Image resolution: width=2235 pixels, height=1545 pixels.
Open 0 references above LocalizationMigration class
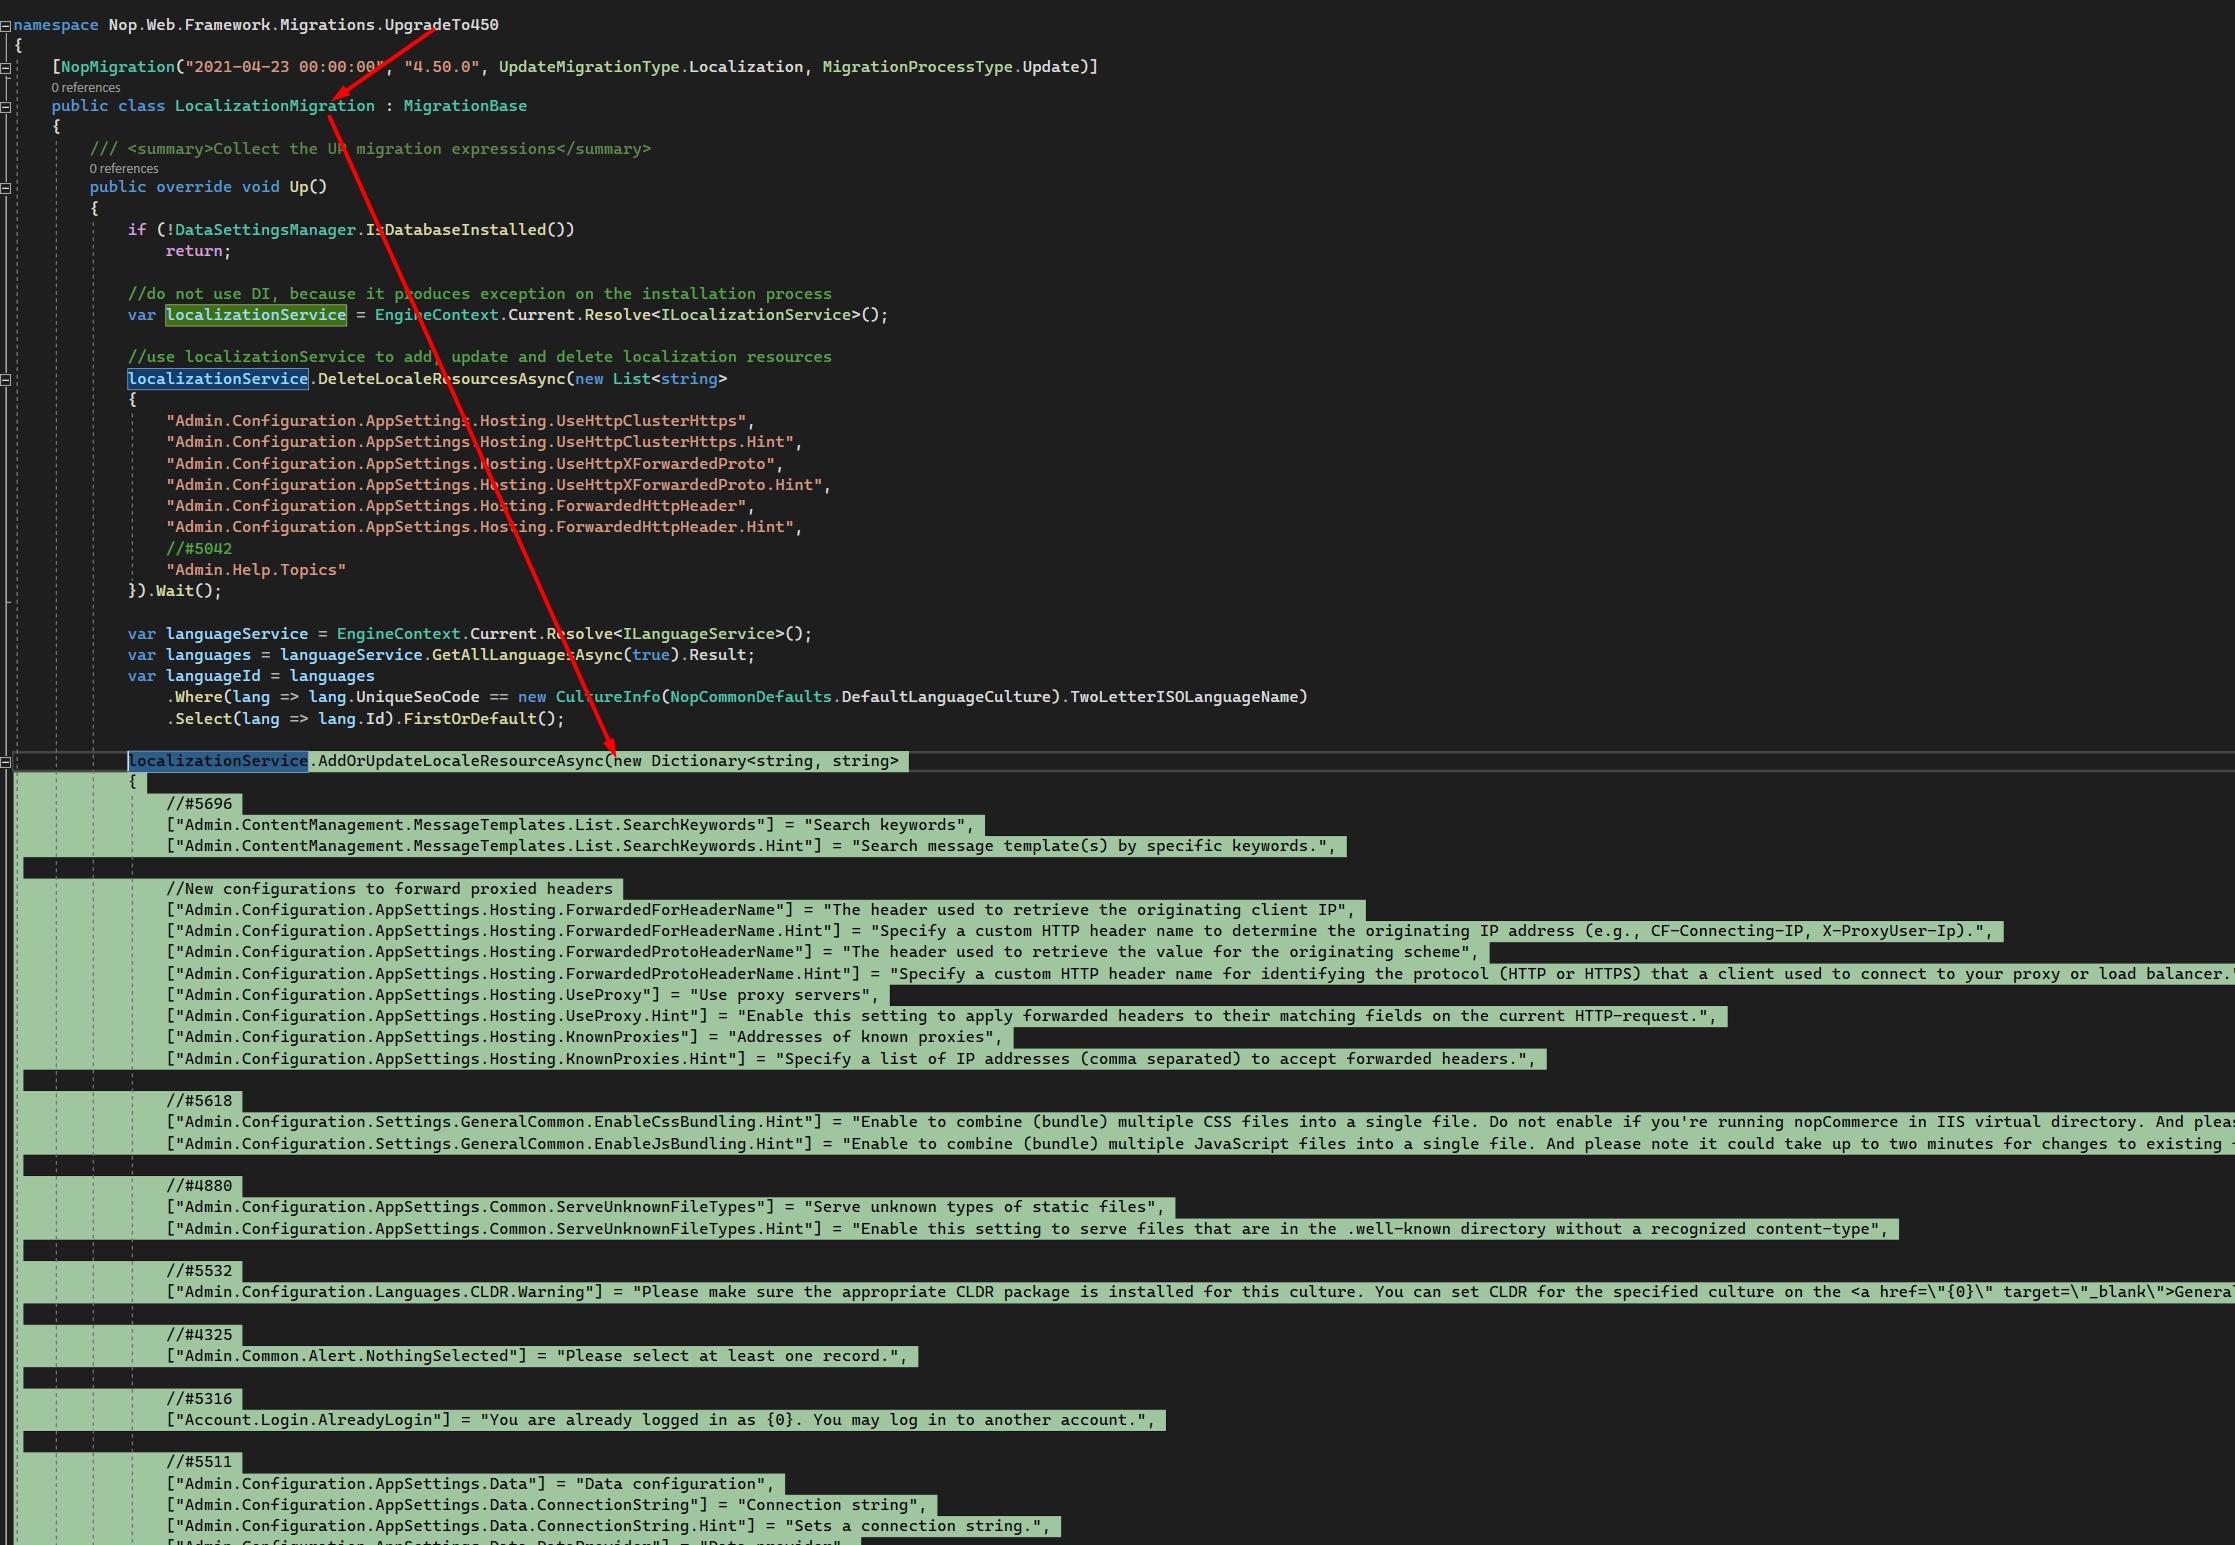85,87
